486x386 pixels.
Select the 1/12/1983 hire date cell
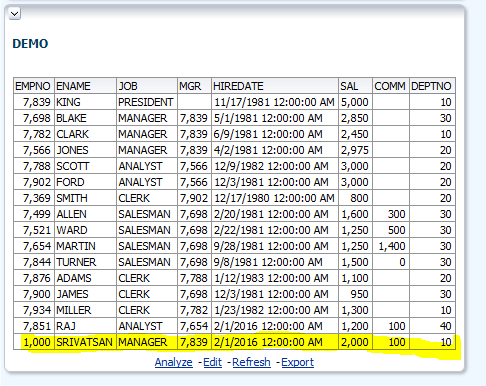point(275,278)
